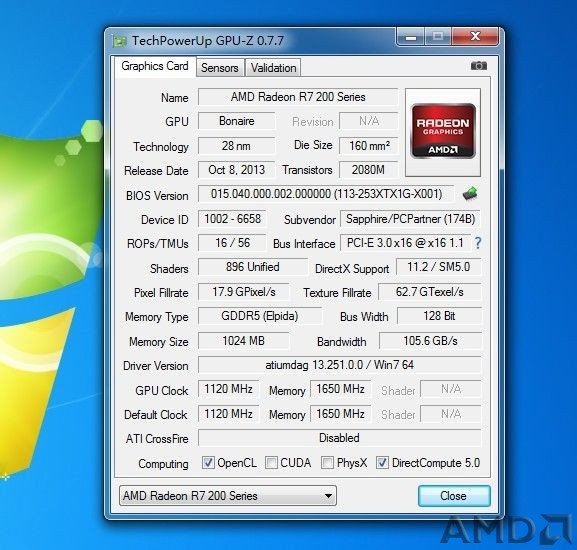The height and width of the screenshot is (550, 577).
Task: Click DirectX Support value 11.2 / SM5.0
Action: tap(439, 267)
